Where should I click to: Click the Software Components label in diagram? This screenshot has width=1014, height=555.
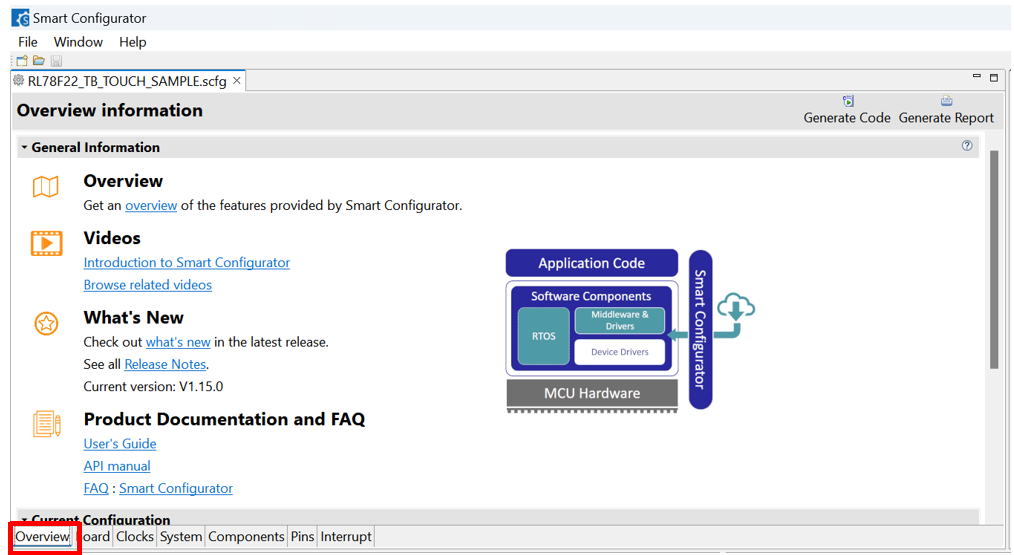coord(591,296)
